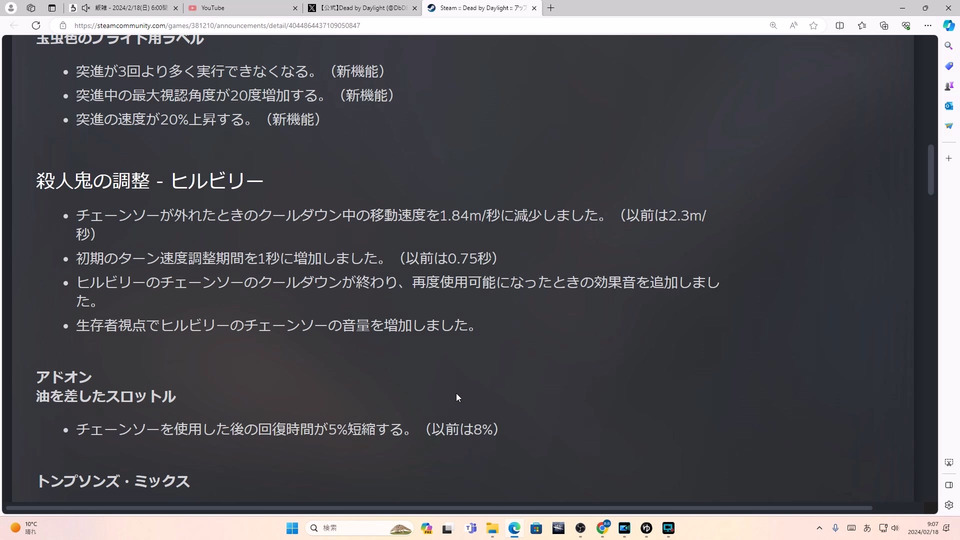This screenshot has height=540, width=960.
Task: Open sidebar Shopping tag icon
Action: (x=949, y=66)
